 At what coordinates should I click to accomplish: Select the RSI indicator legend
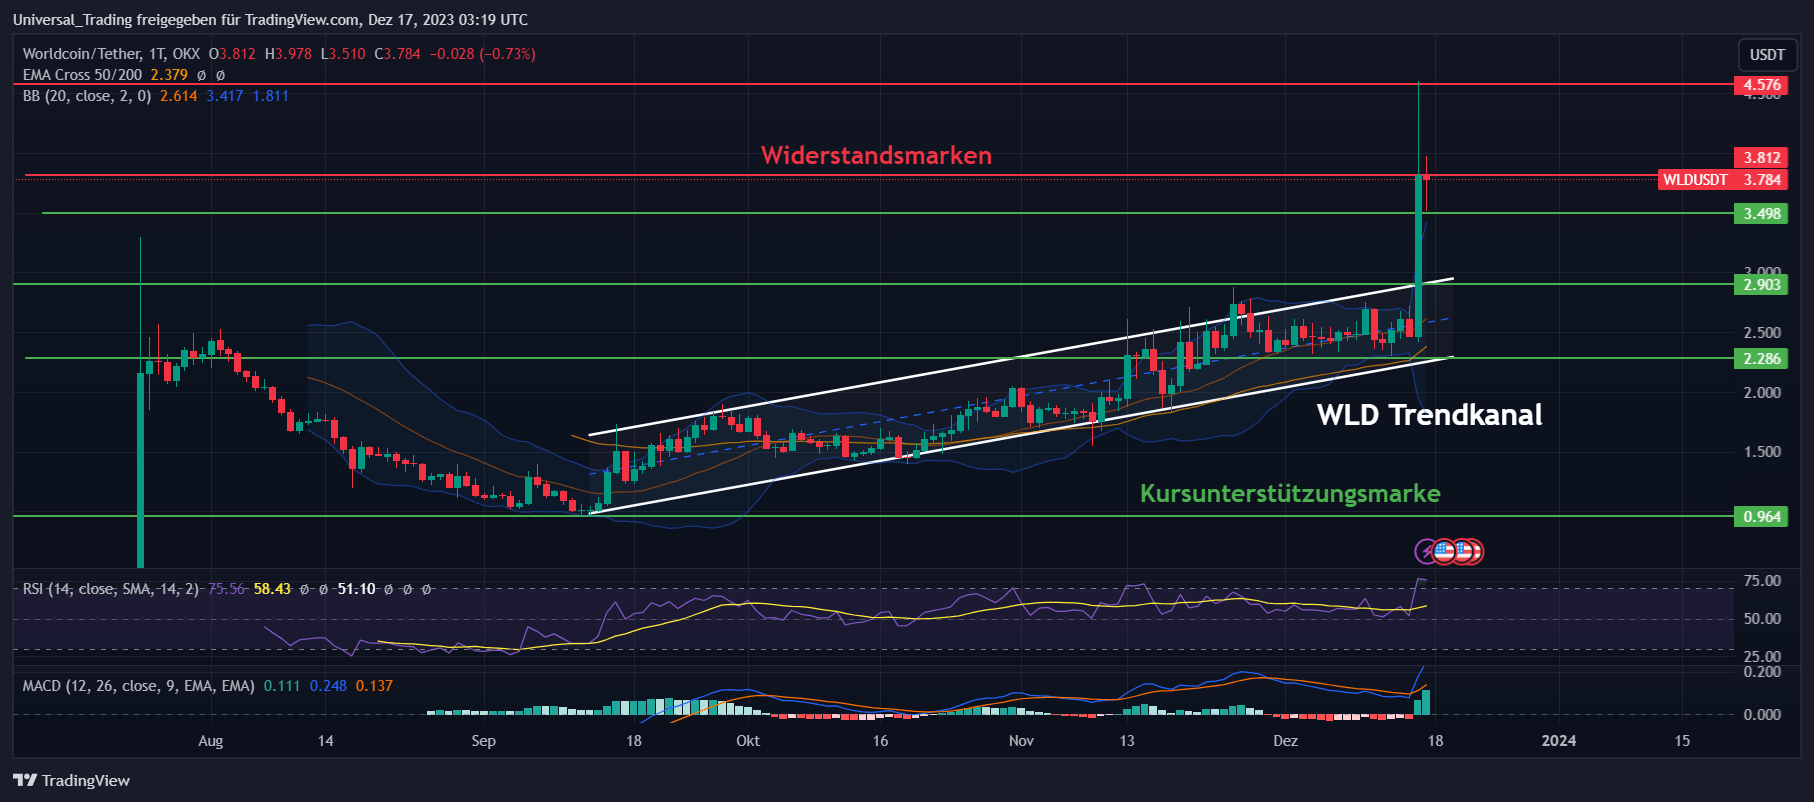[x=110, y=589]
